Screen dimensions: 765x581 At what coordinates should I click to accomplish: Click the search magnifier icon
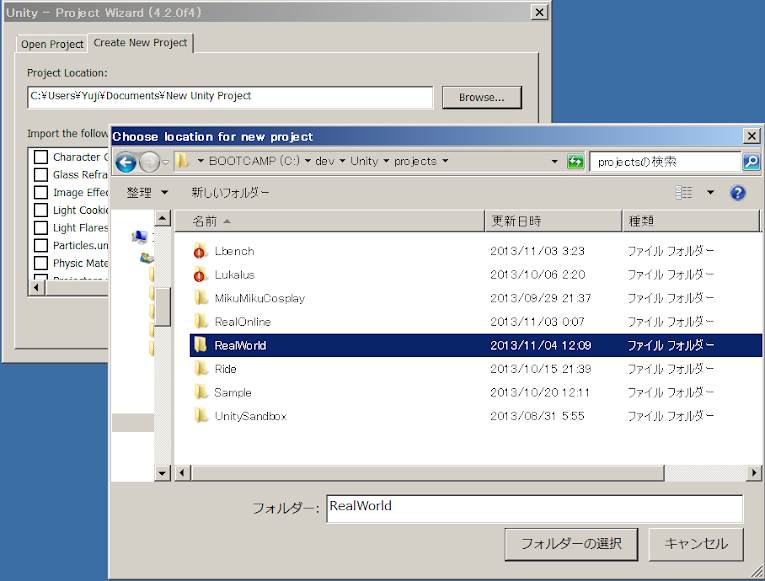point(751,161)
